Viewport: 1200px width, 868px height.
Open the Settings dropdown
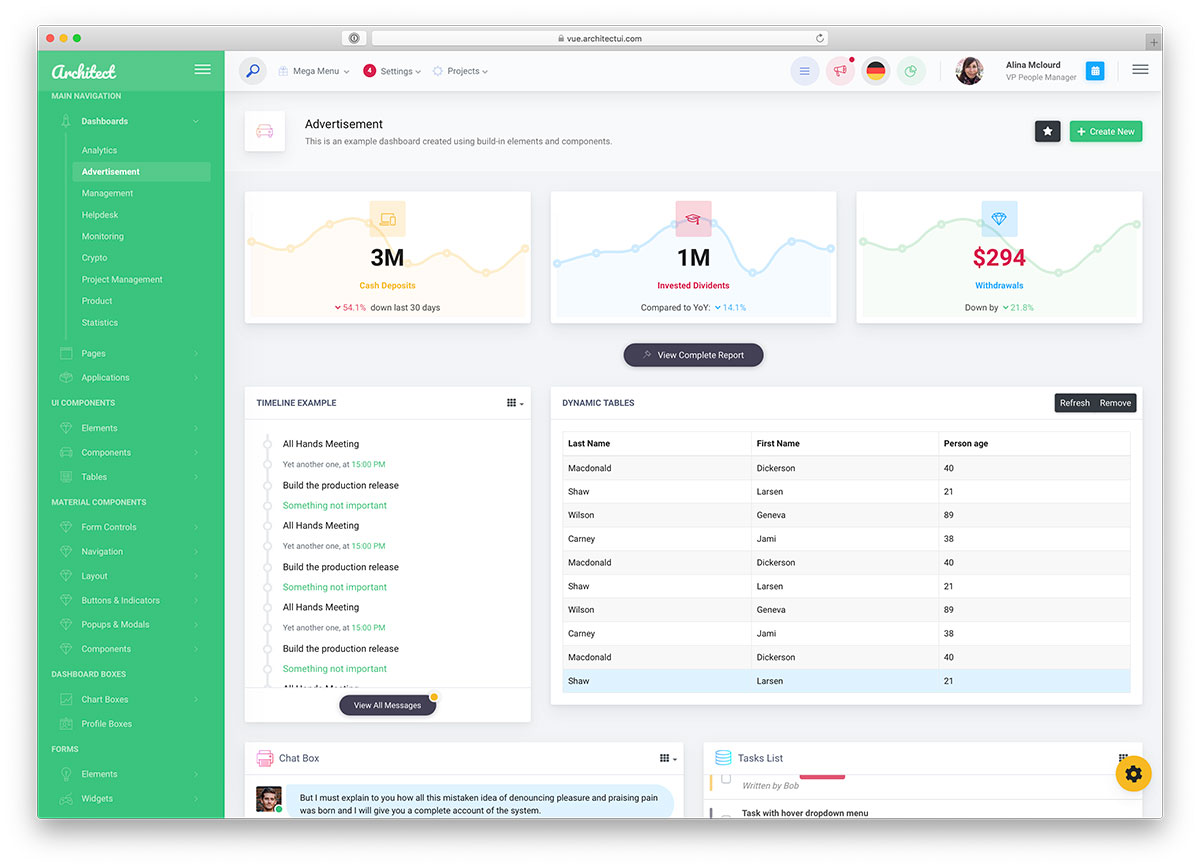point(392,72)
